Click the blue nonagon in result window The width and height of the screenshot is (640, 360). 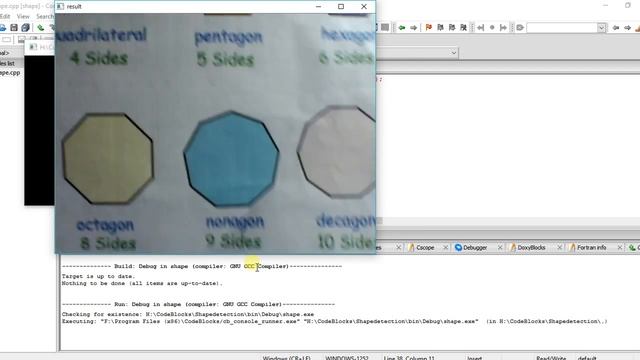point(231,158)
